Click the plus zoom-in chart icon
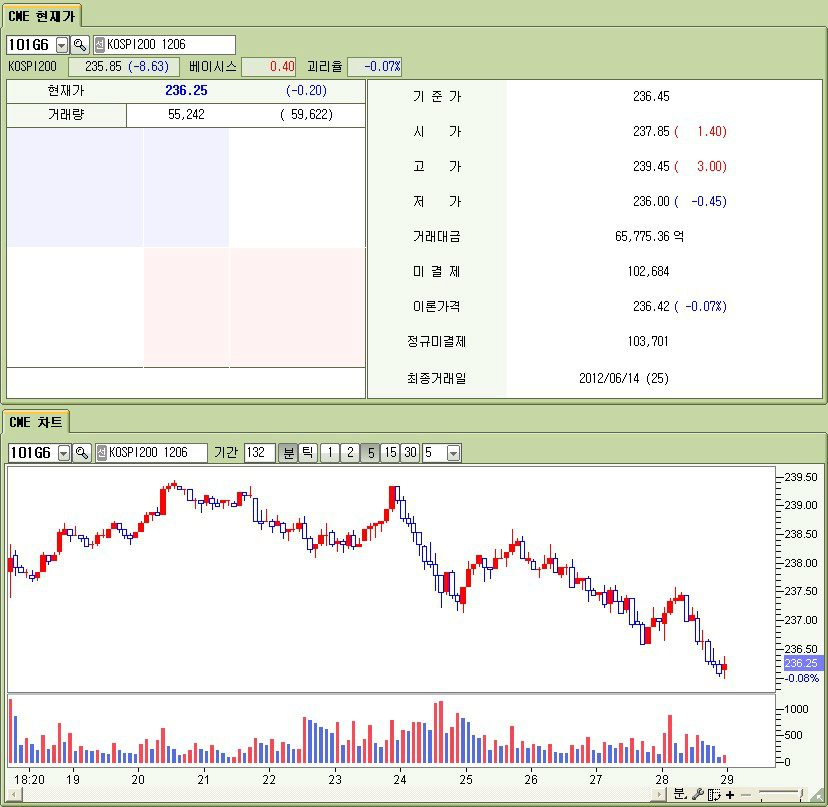828x807 pixels. tap(730, 794)
